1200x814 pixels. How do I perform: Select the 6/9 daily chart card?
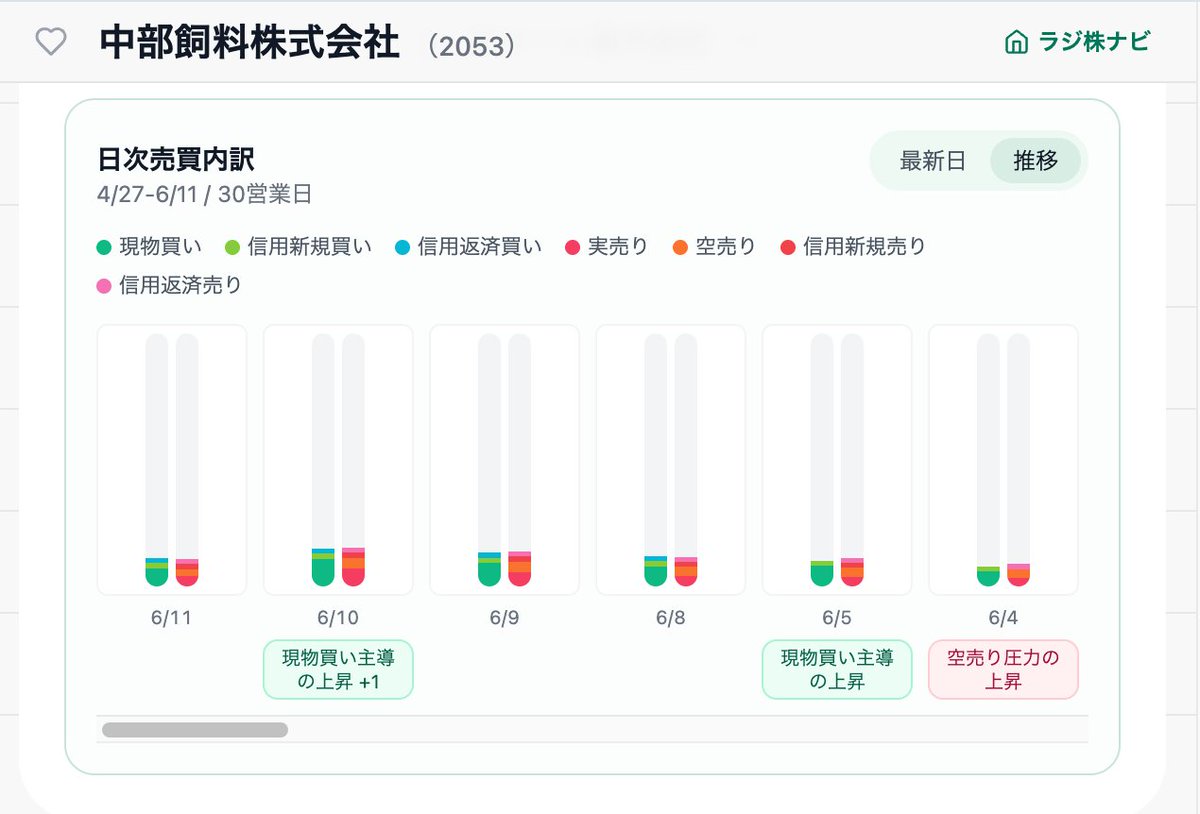(x=504, y=460)
